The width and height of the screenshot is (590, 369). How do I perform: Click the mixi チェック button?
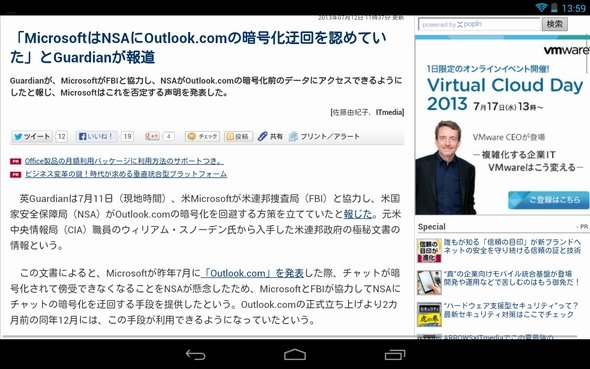click(x=202, y=136)
